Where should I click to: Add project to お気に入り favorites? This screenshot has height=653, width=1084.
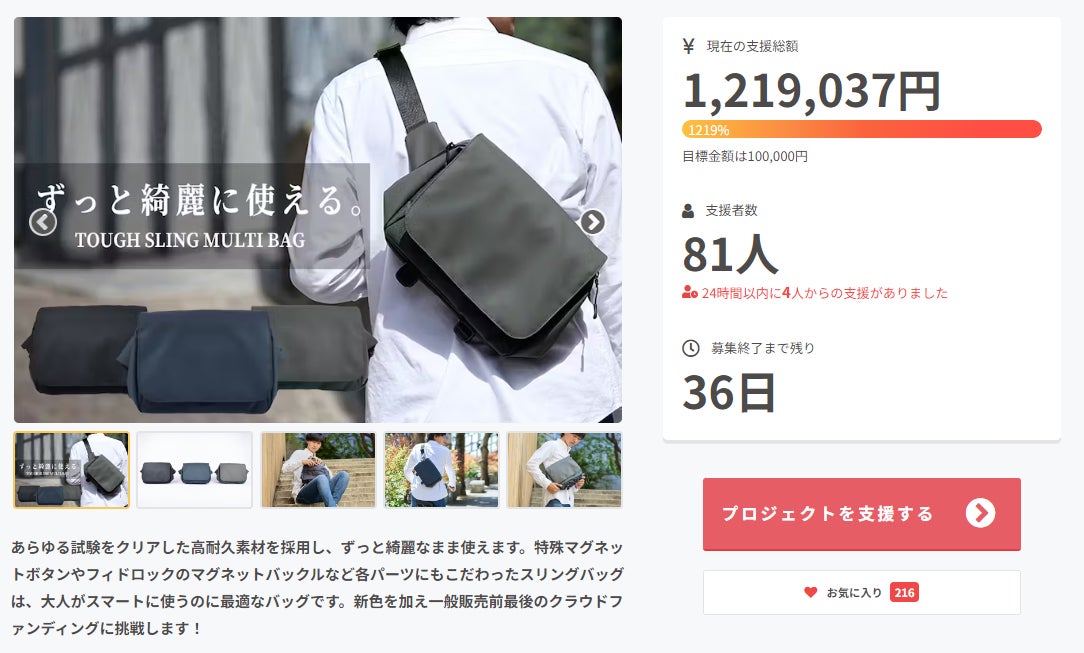861,592
